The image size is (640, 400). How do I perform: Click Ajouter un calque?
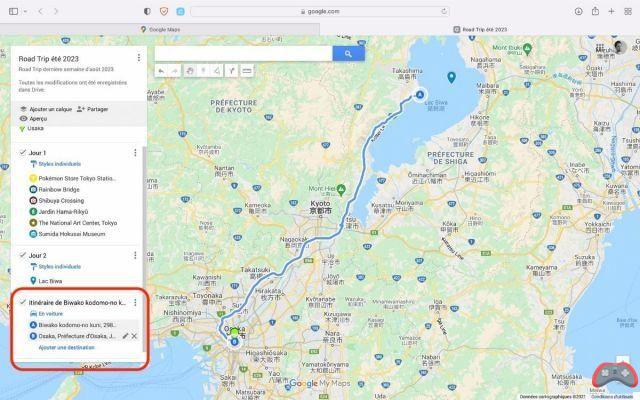(x=46, y=109)
